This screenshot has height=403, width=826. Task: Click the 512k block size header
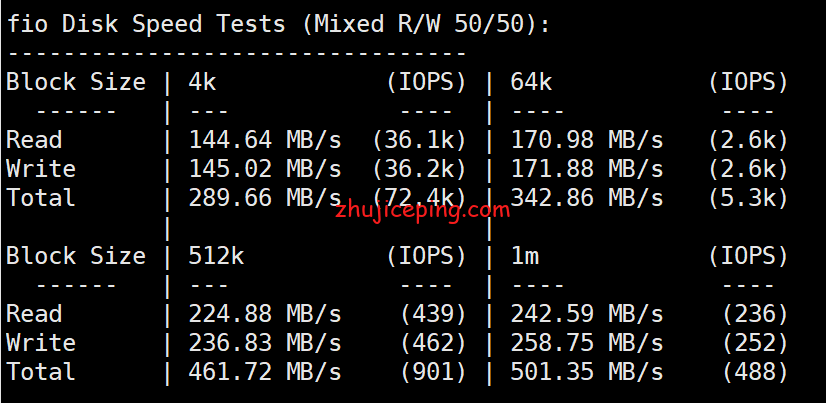[217, 256]
